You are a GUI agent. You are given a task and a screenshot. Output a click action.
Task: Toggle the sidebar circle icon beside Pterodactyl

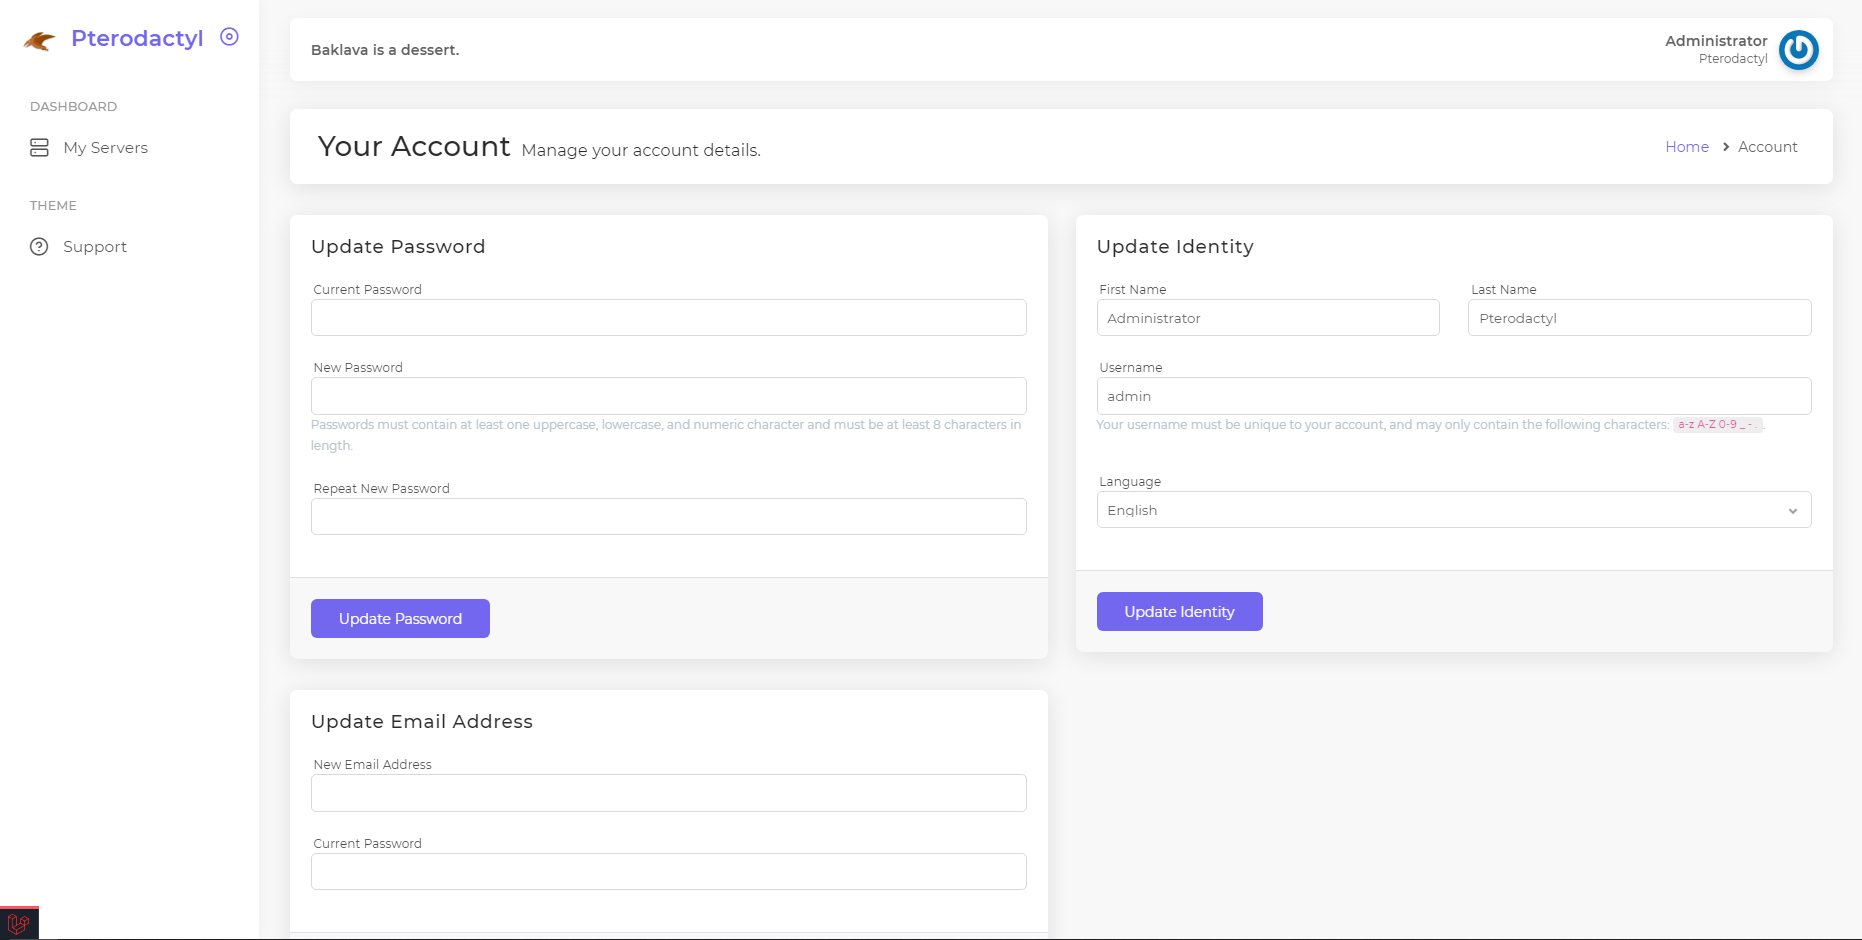coord(229,37)
